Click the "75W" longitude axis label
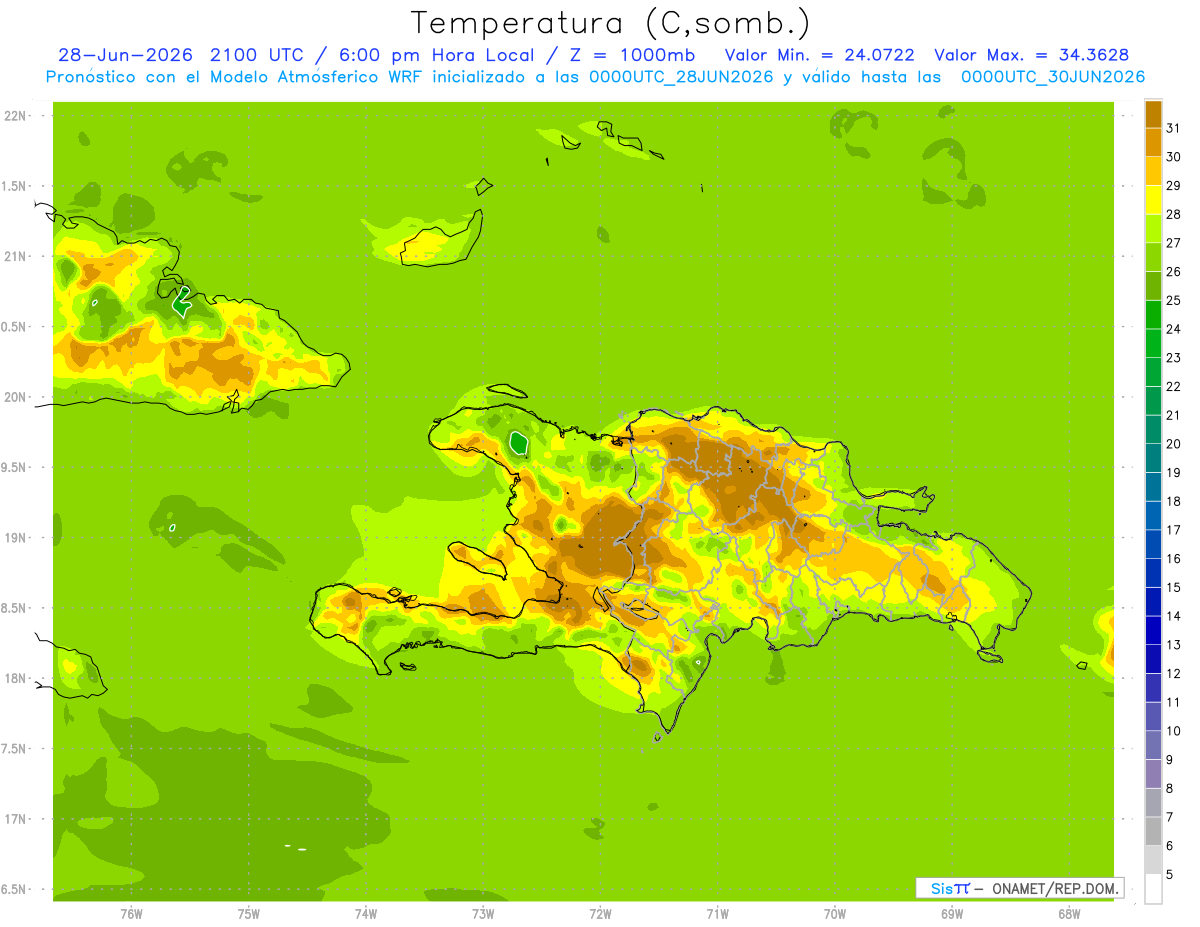This screenshot has height=927, width=1200. coord(248,914)
